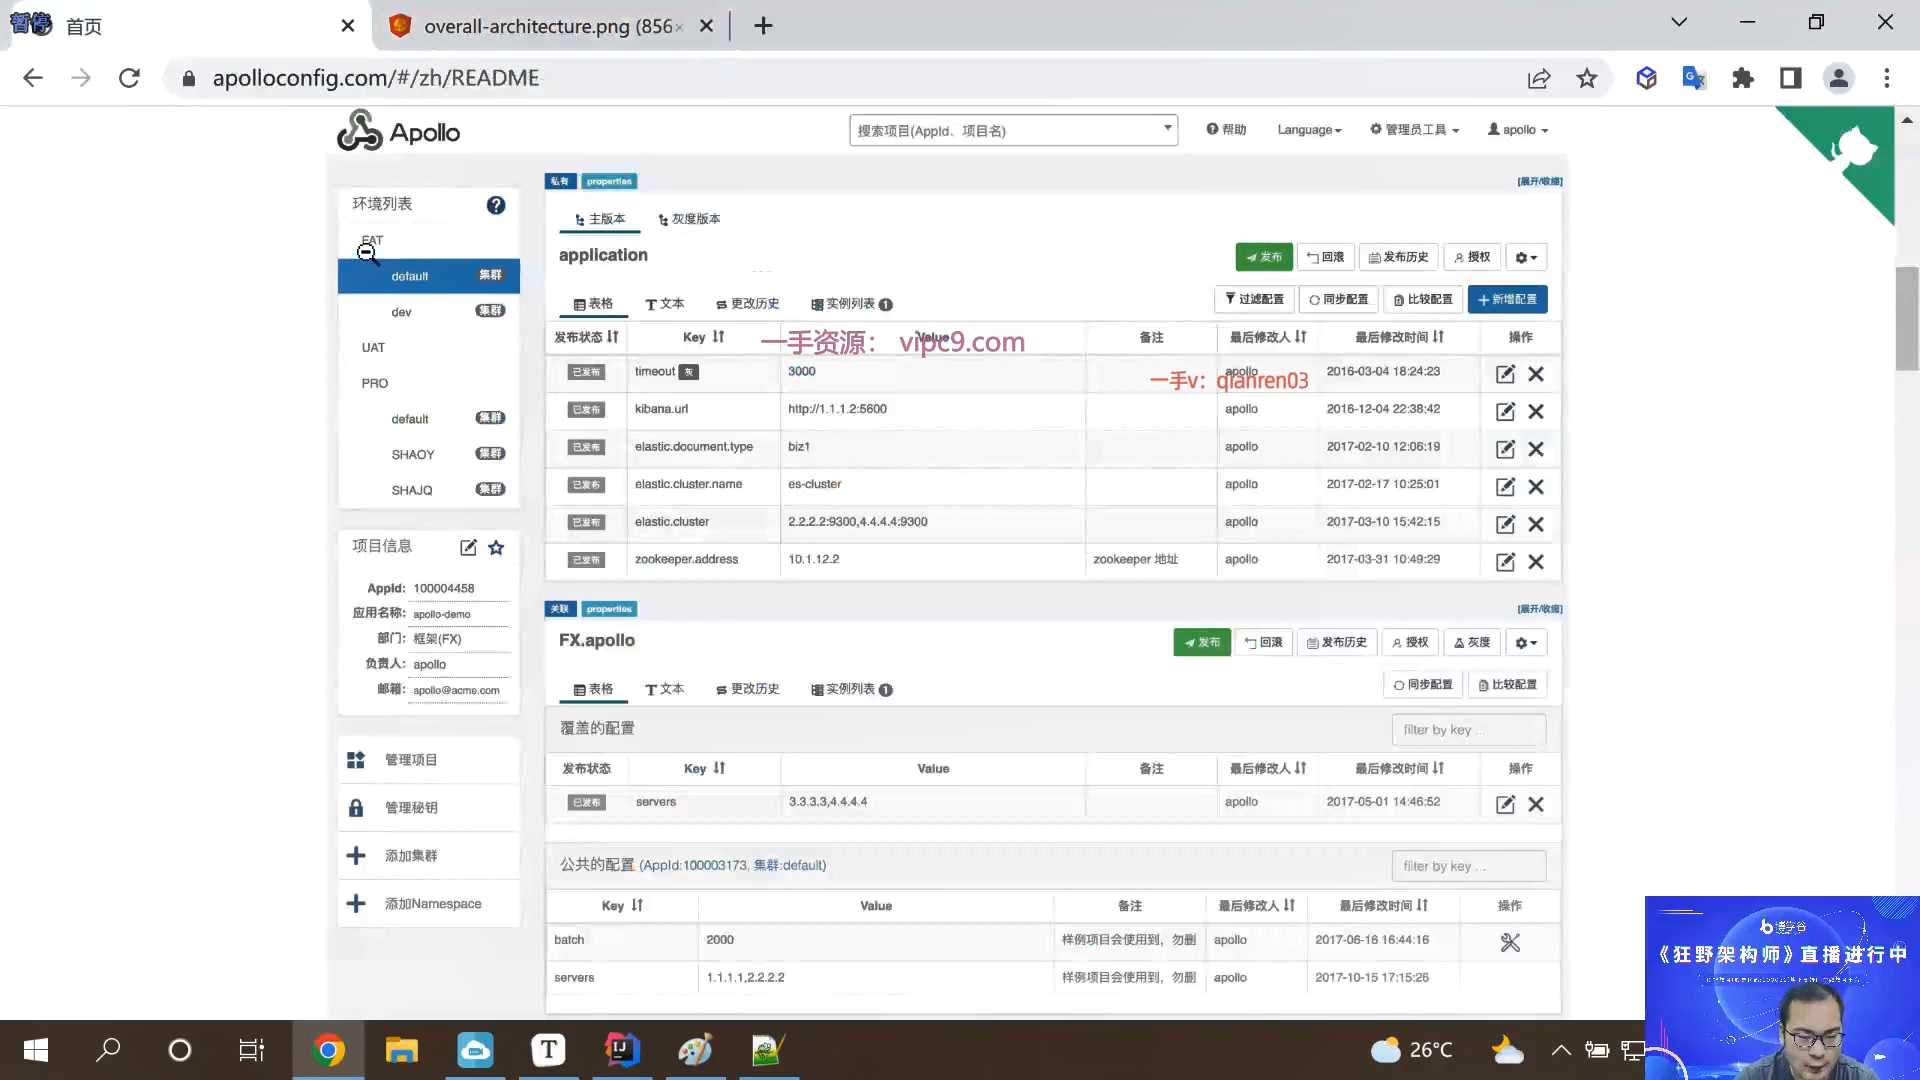Edit project info with the pencil icon

coord(468,547)
